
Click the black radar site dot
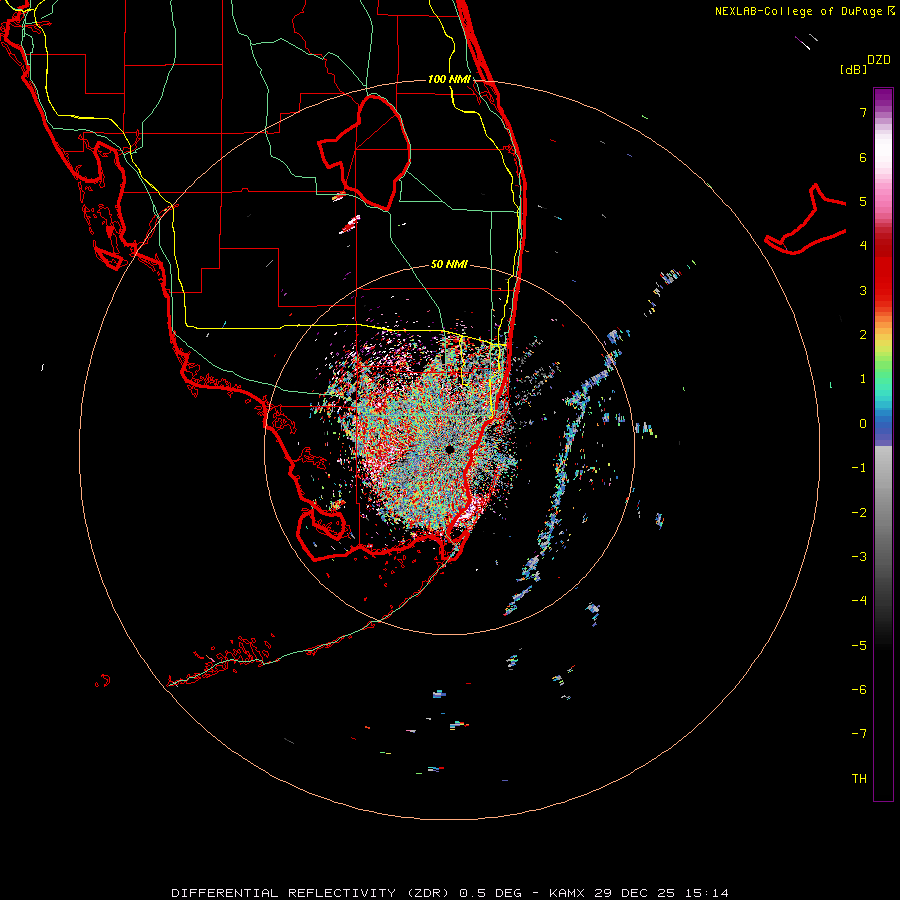click(450, 449)
